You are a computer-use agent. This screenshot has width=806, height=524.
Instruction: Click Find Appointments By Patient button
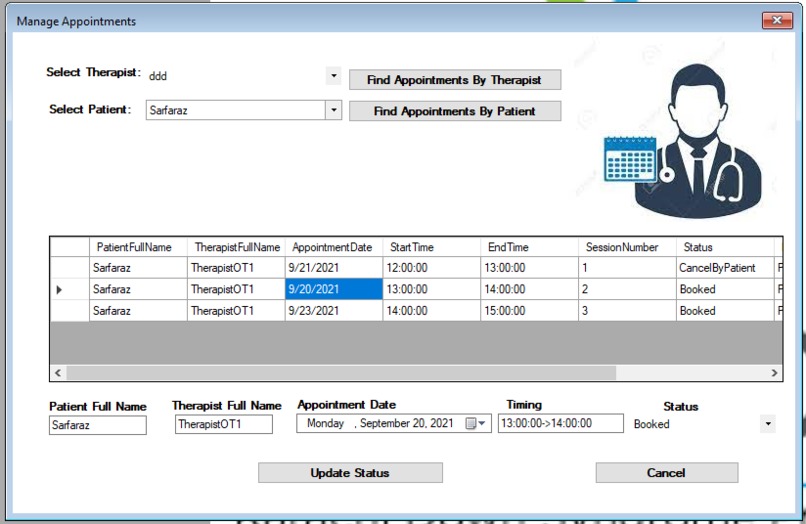pos(455,111)
